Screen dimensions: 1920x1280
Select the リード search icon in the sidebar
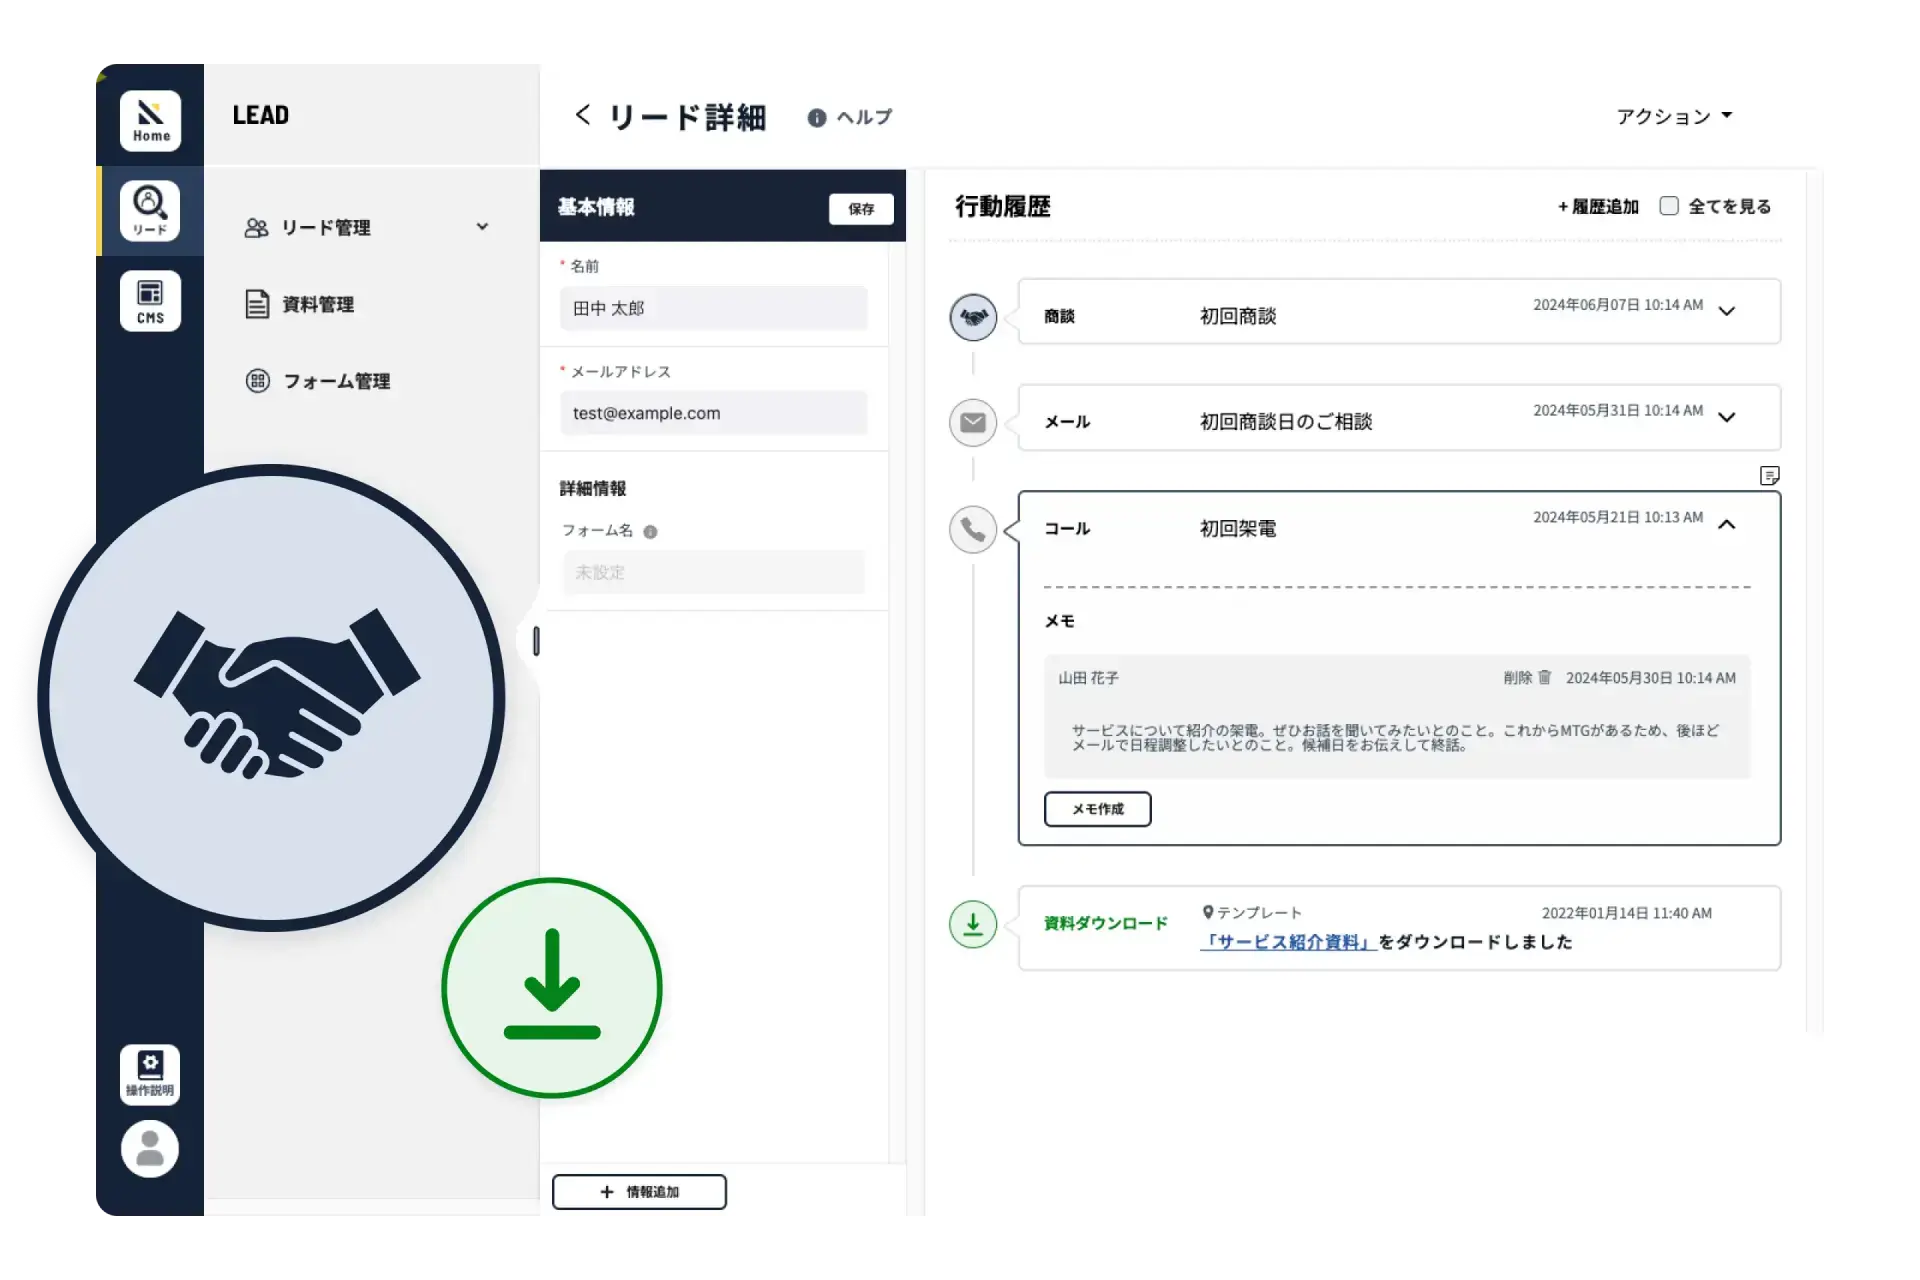[x=149, y=210]
